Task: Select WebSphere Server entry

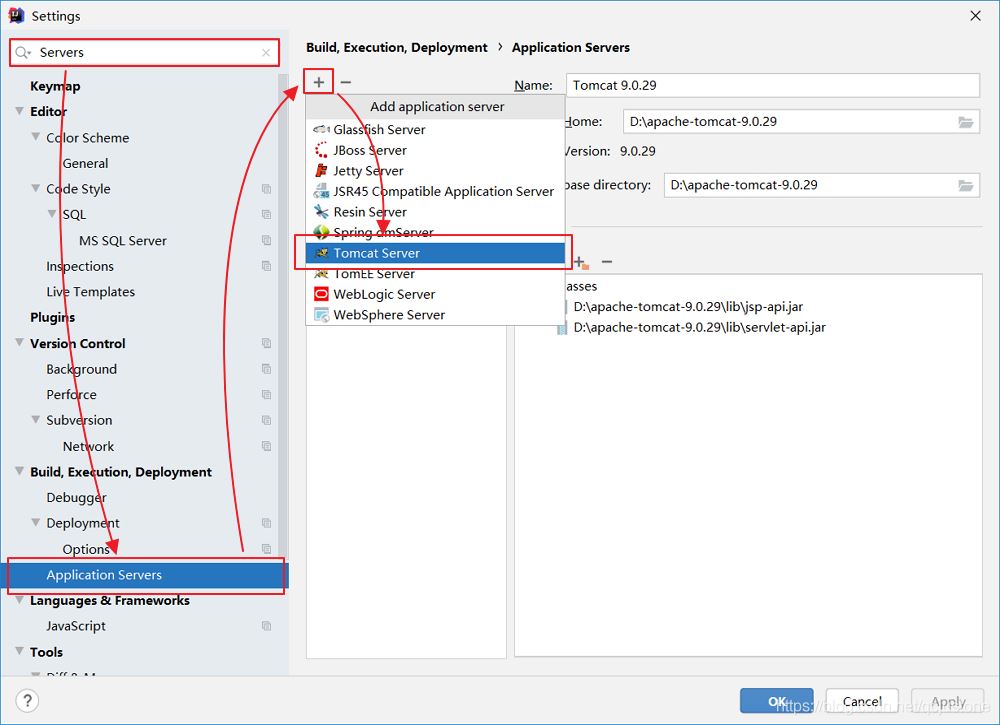Action: [x=389, y=315]
